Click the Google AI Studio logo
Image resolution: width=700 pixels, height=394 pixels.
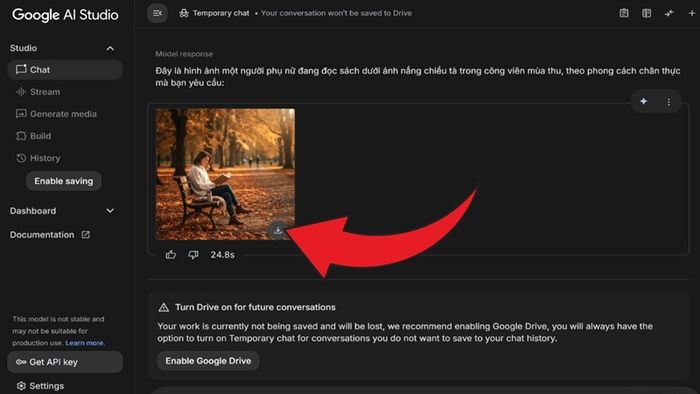[x=65, y=15]
